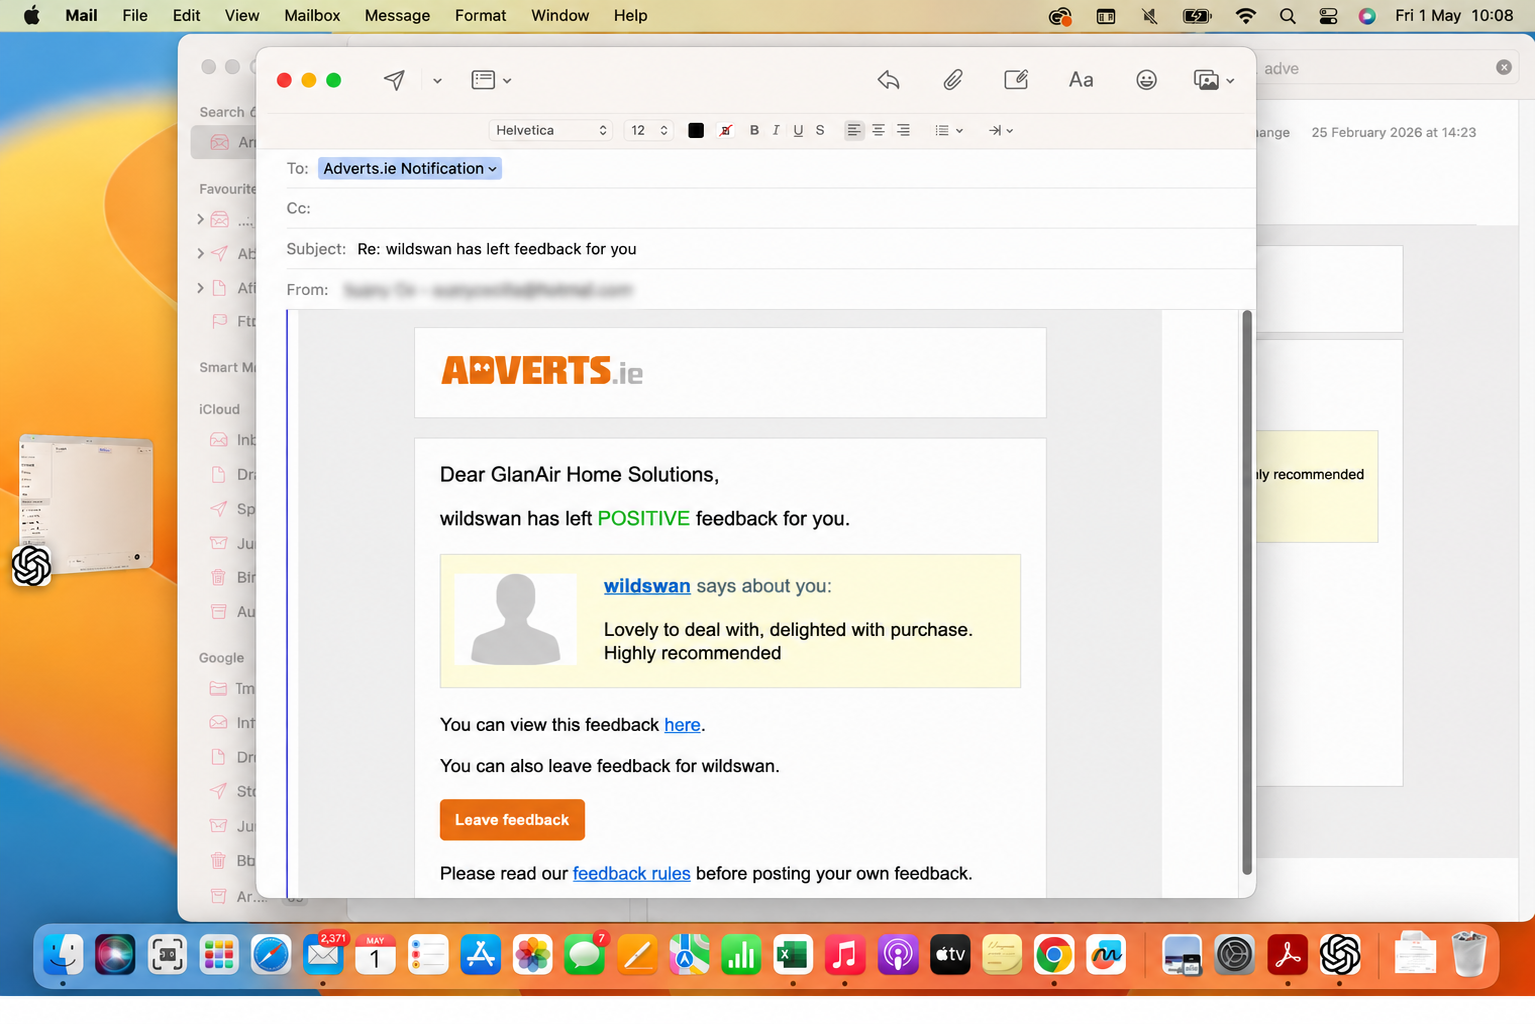This screenshot has height=1024, width=1535.
Task: Clear the 'adve' search in main window
Action: [1504, 67]
